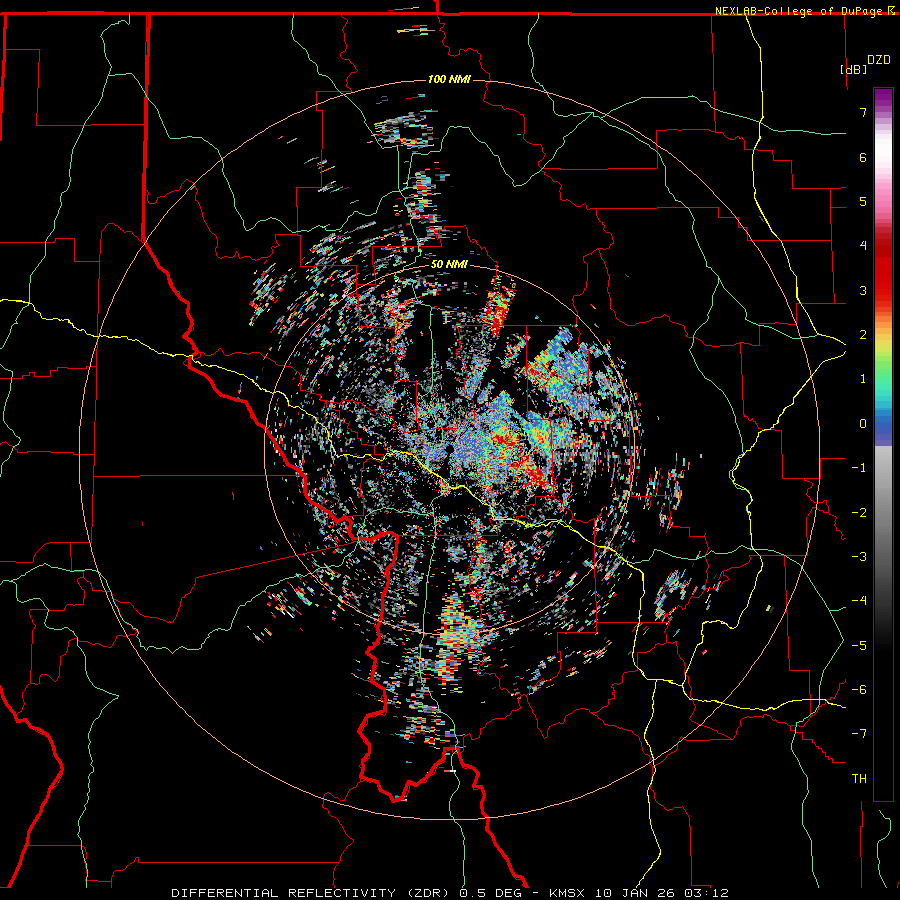Image resolution: width=900 pixels, height=900 pixels.
Task: Click the 2 value on color scale
Action: 863,335
